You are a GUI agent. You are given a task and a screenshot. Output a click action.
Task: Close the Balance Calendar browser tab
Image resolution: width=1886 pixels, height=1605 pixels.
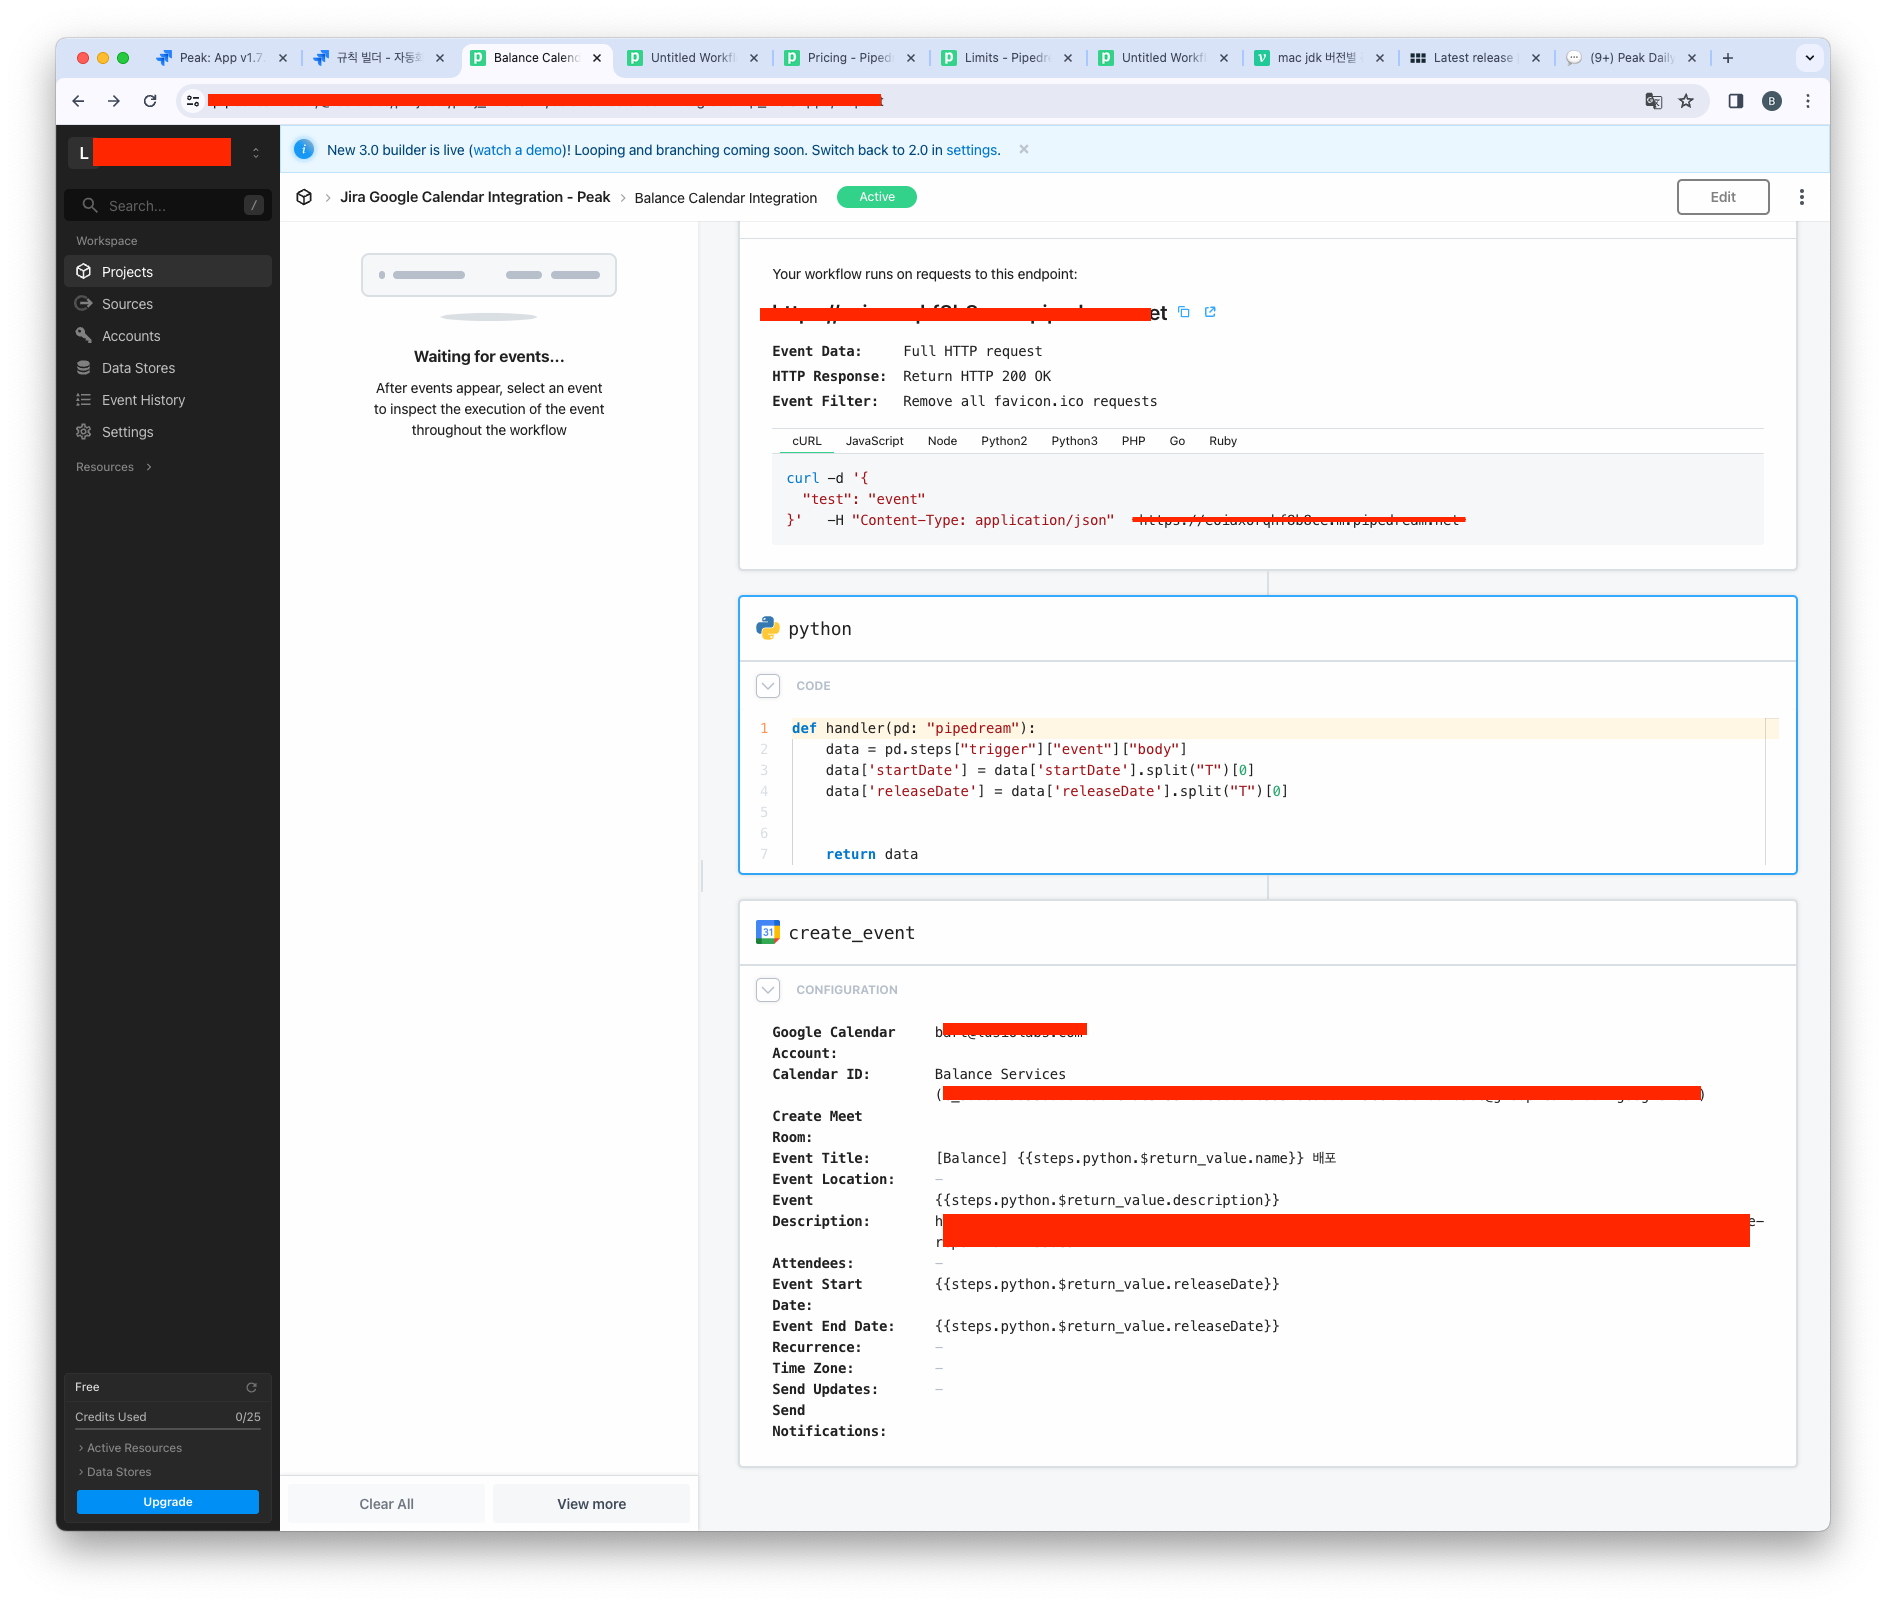(597, 58)
